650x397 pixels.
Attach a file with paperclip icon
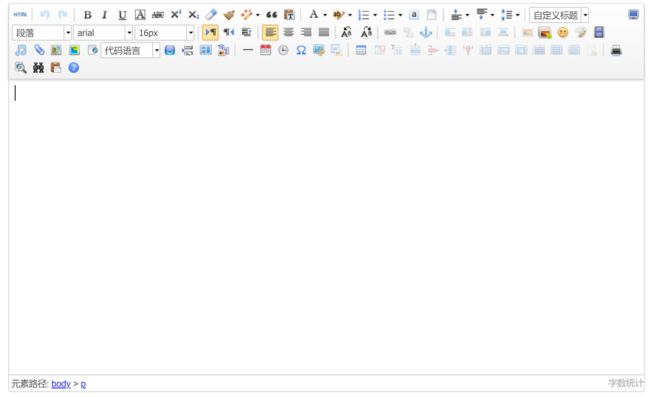coord(39,50)
